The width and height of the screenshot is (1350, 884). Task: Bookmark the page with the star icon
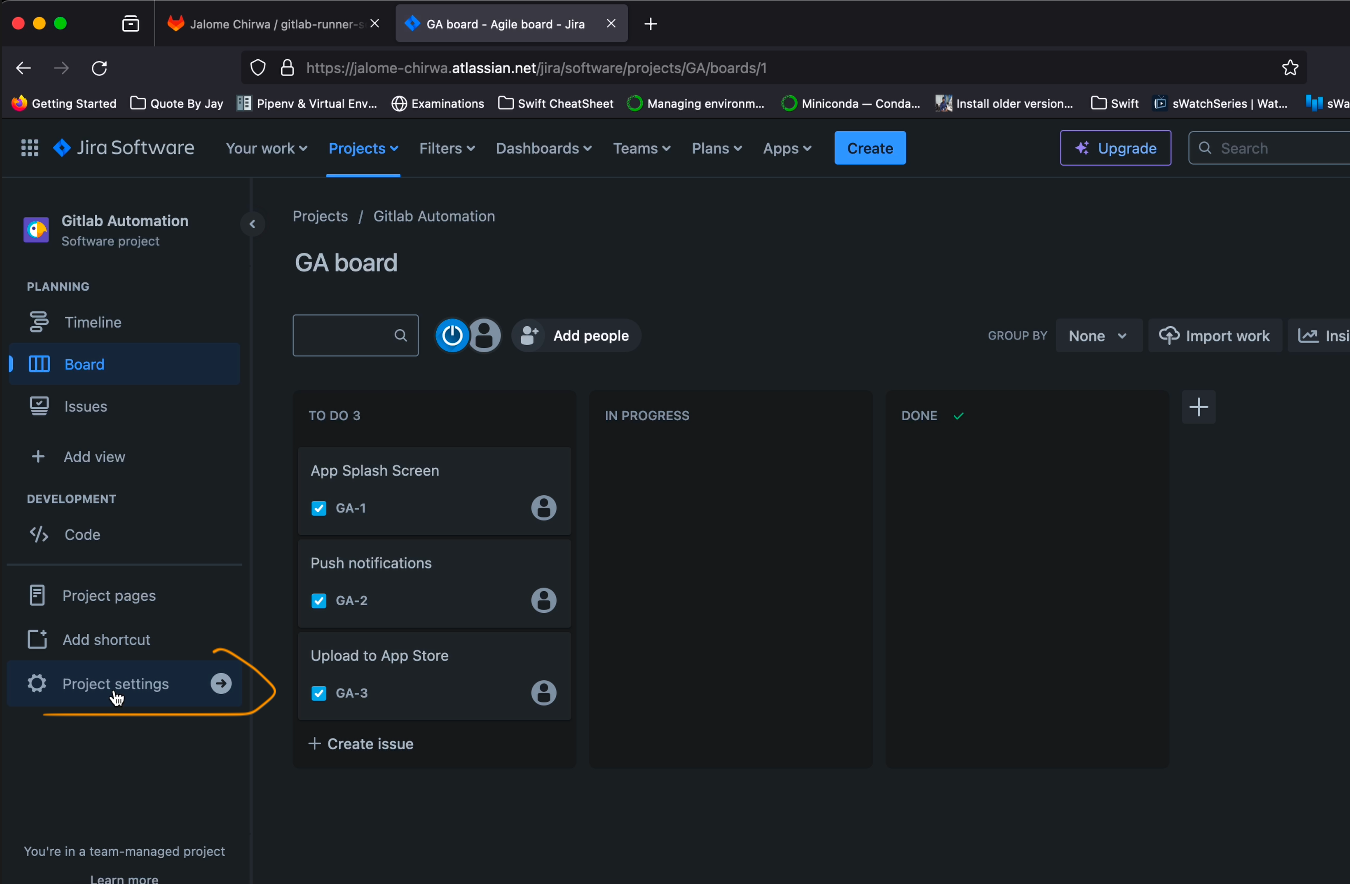click(1290, 68)
